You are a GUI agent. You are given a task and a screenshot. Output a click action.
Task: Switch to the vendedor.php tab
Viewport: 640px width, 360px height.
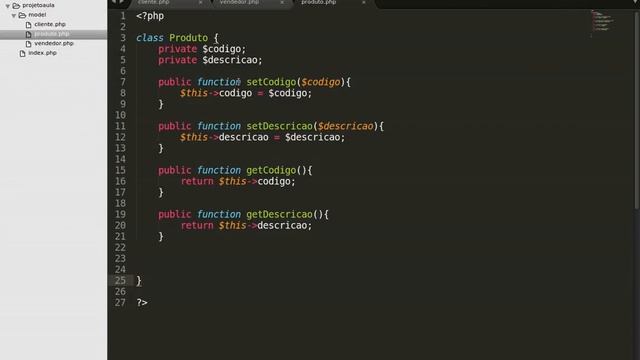point(239,2)
